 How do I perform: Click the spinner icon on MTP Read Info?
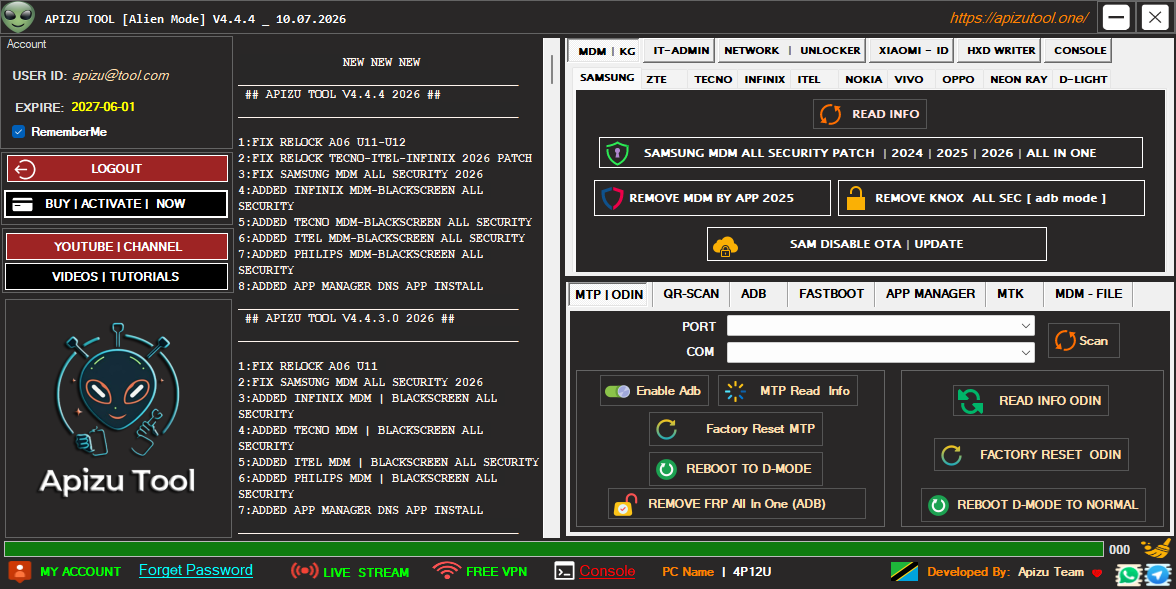point(736,391)
